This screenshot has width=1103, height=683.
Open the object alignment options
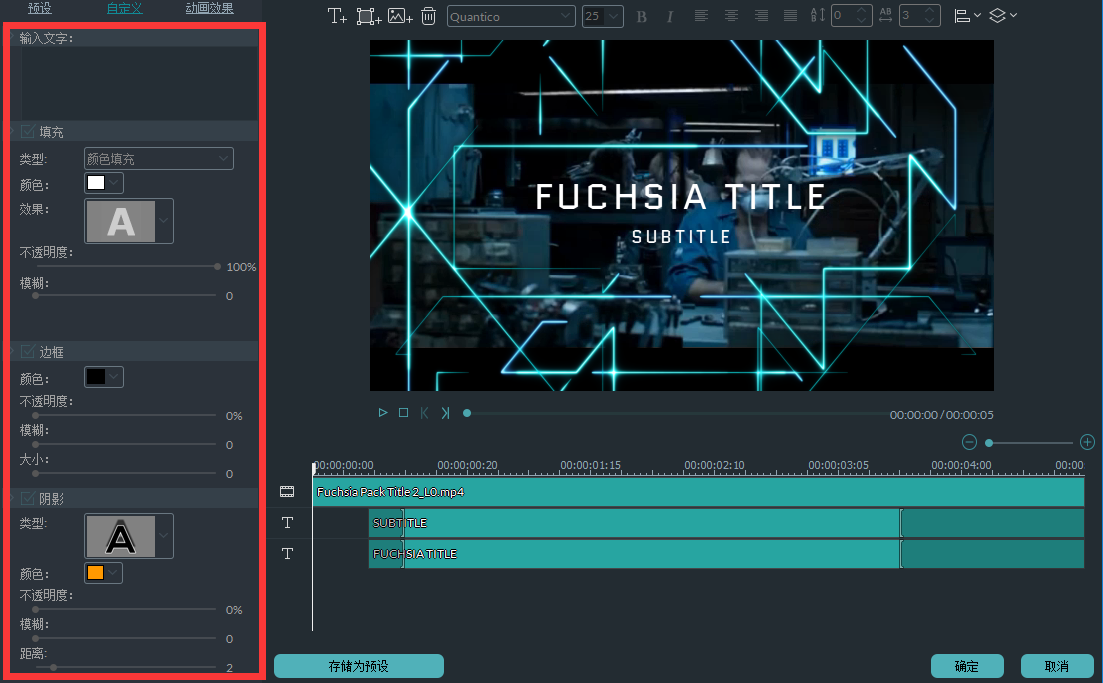point(967,15)
